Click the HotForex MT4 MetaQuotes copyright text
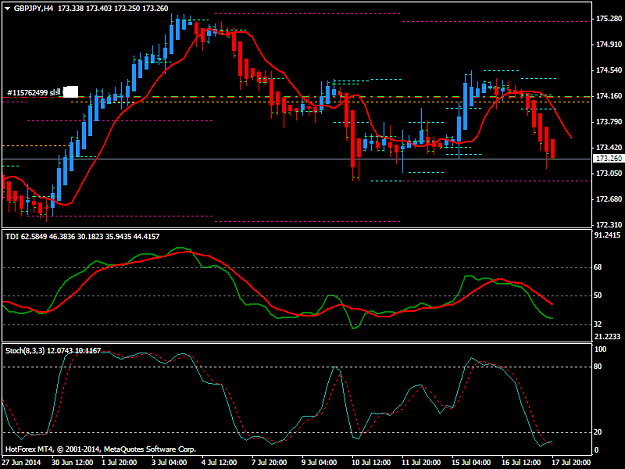This screenshot has height=469, width=625. (100, 449)
